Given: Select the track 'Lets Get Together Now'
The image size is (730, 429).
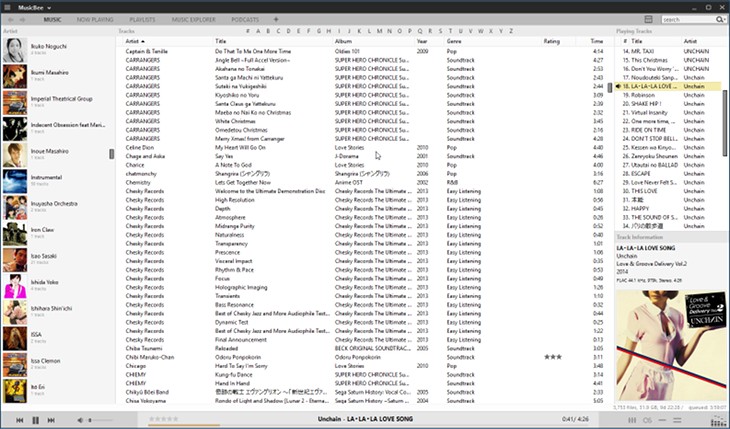Looking at the screenshot, I should 243,183.
